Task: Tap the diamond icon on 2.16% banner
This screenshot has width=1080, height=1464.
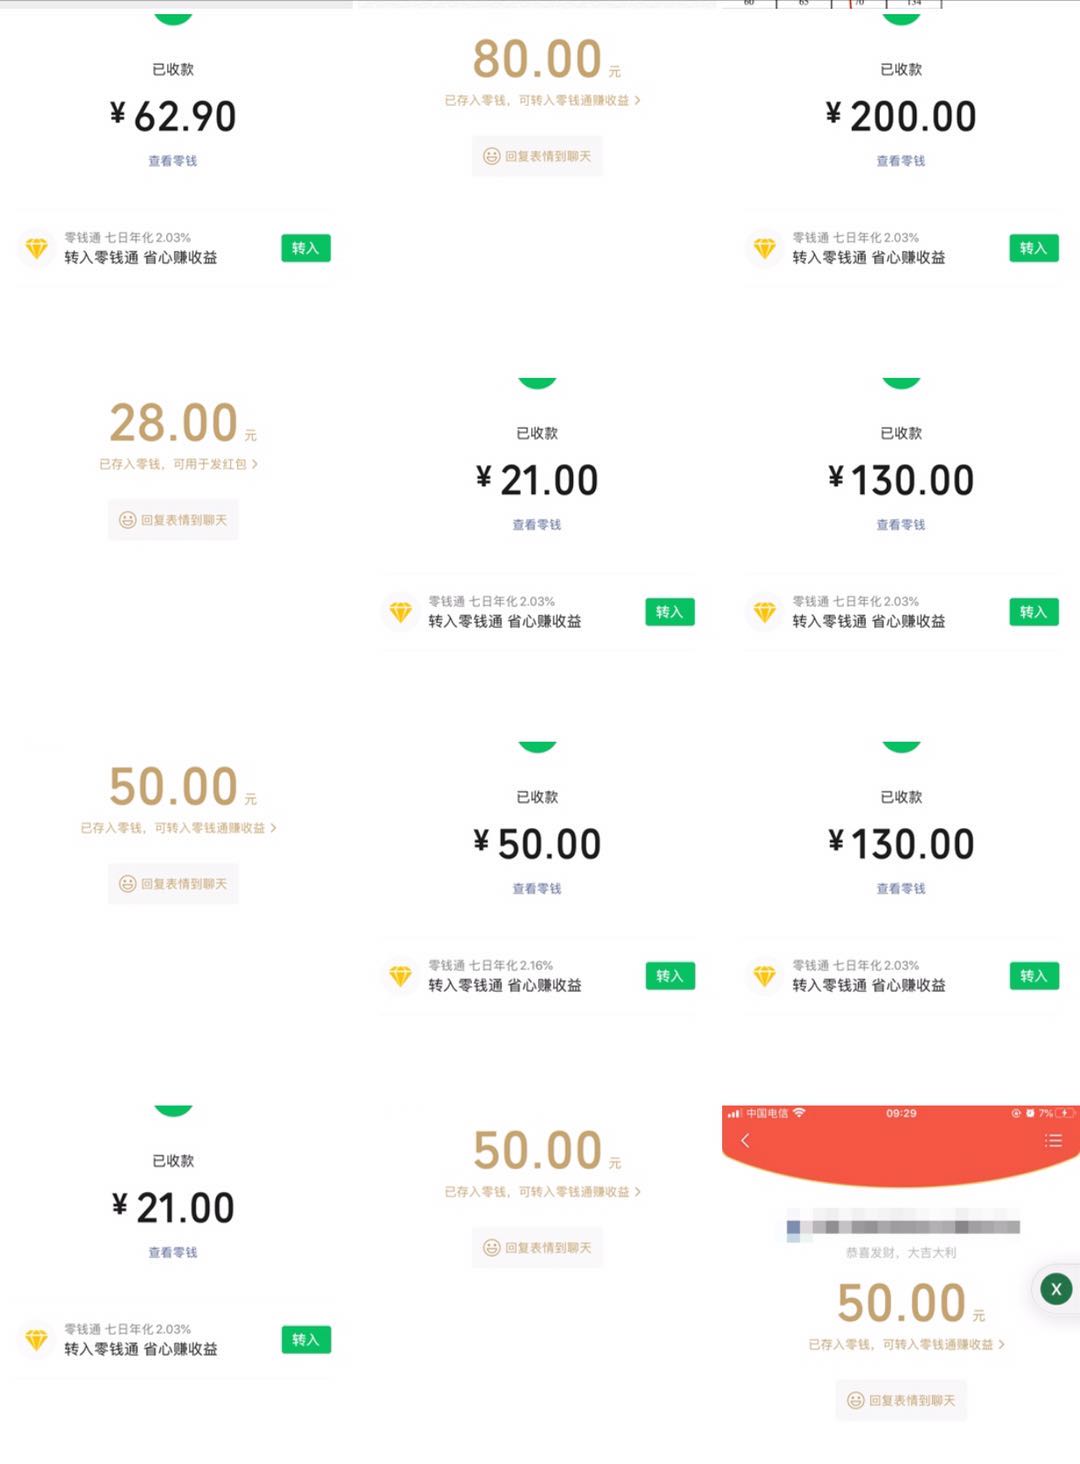Action: tap(400, 976)
